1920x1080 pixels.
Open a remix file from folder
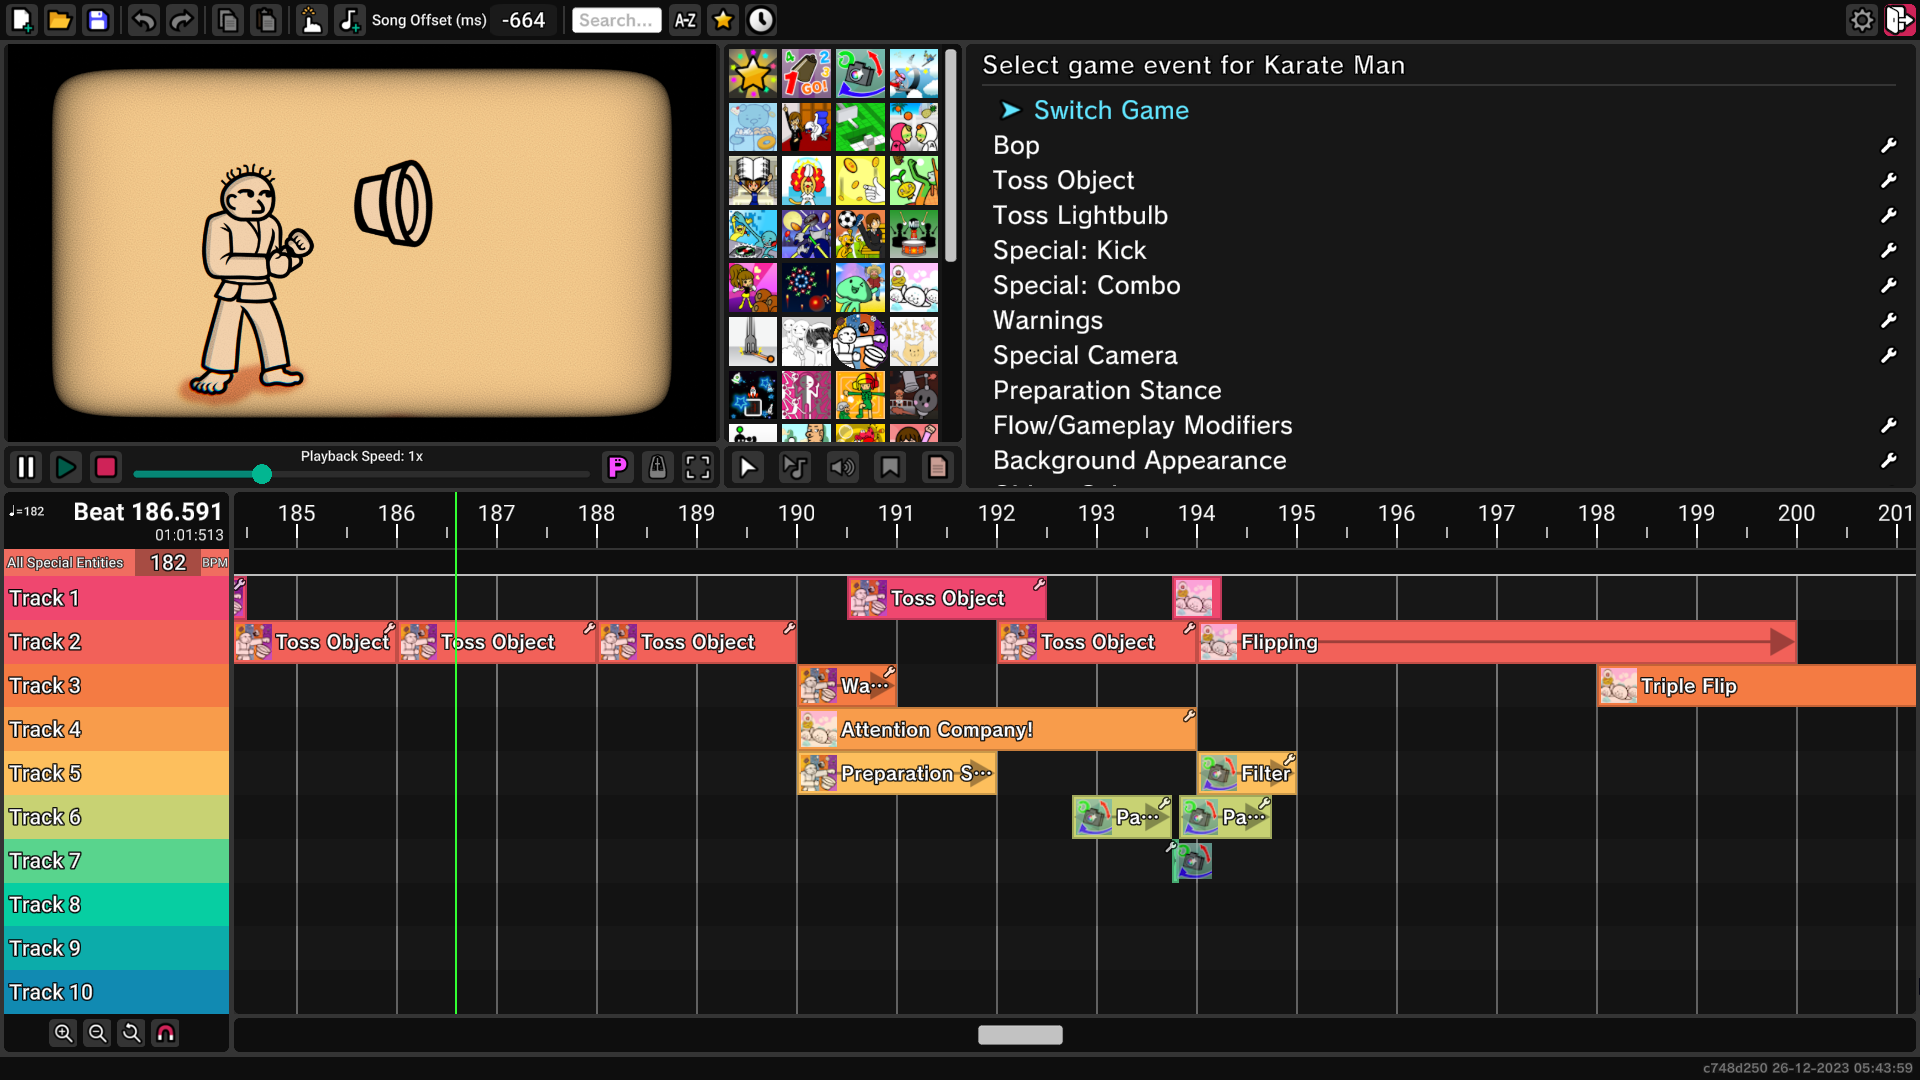tap(60, 20)
